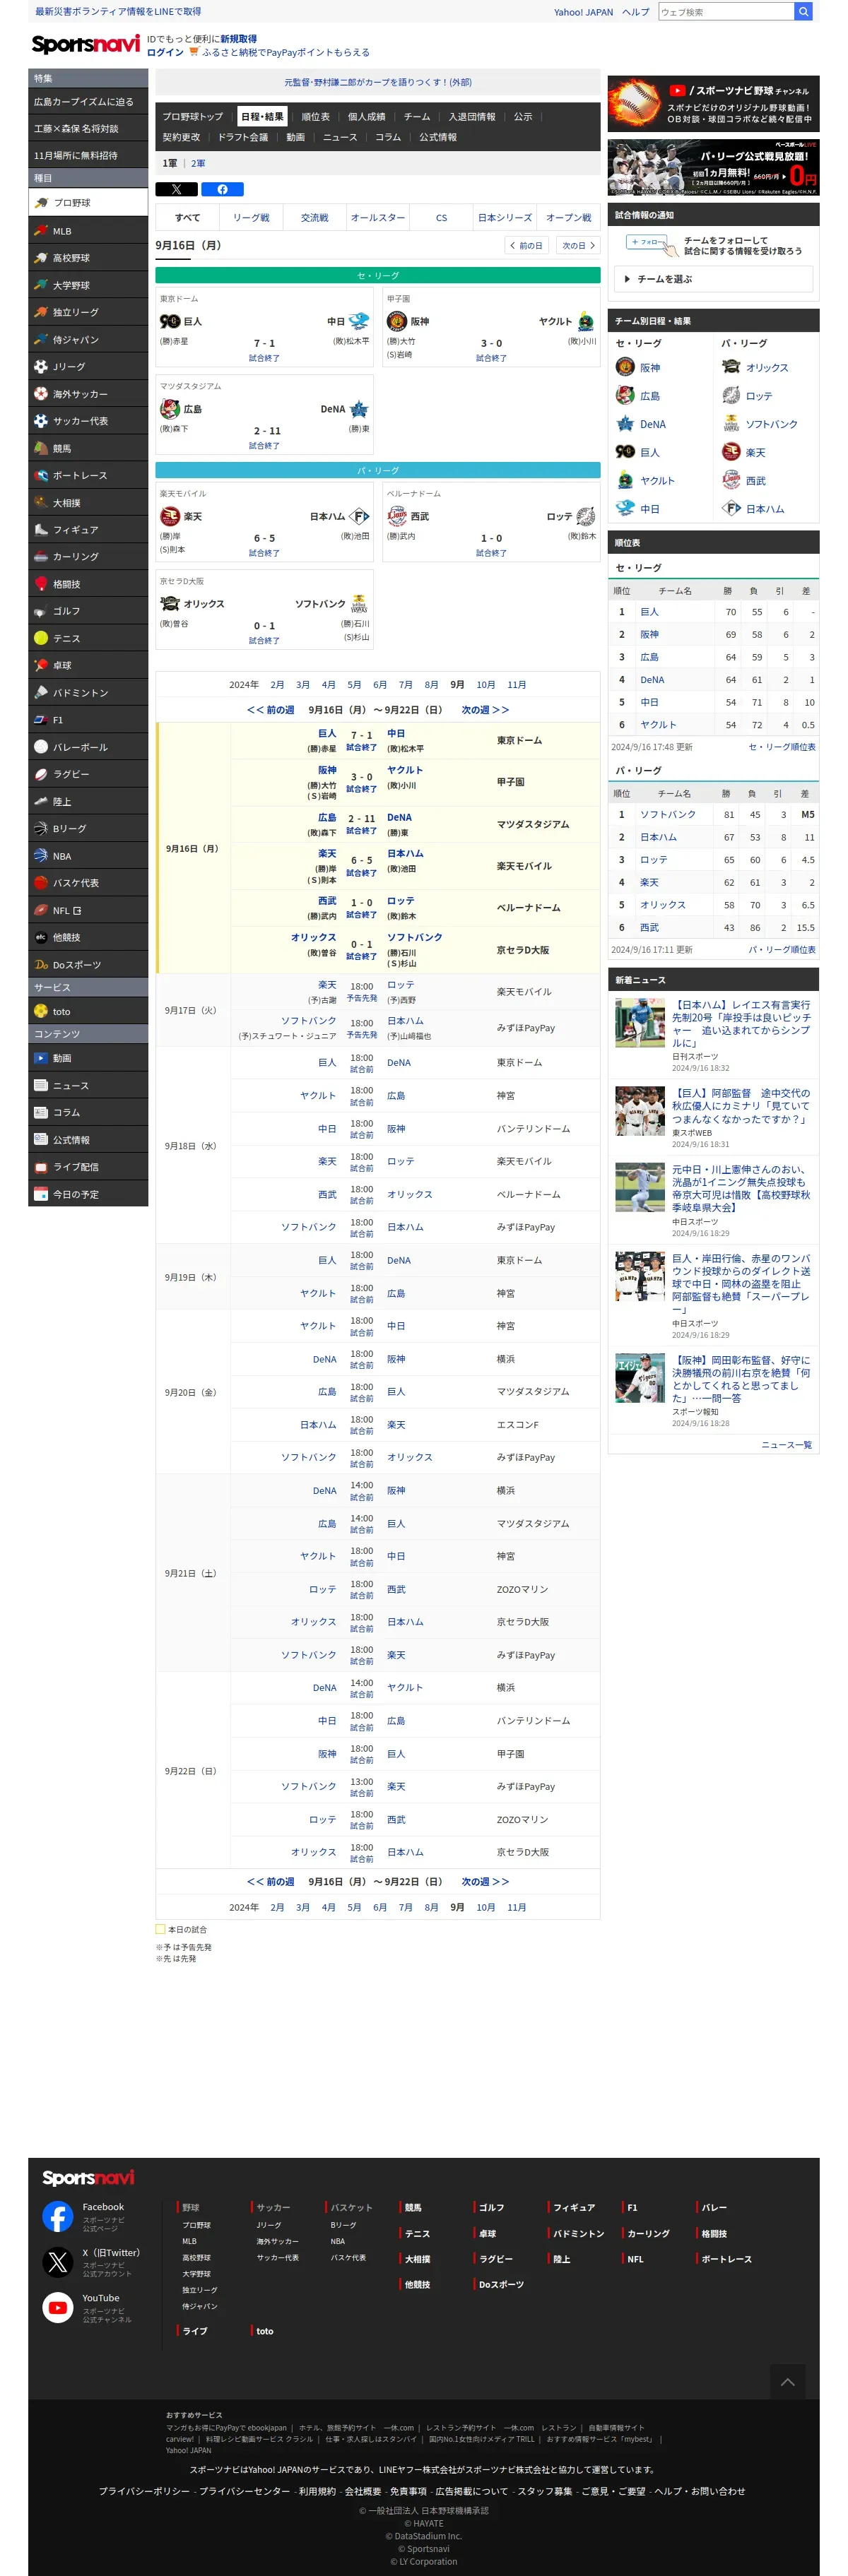This screenshot has width=848, height=2576.
Task: Open 競馬 sidebar item
Action: point(88,448)
